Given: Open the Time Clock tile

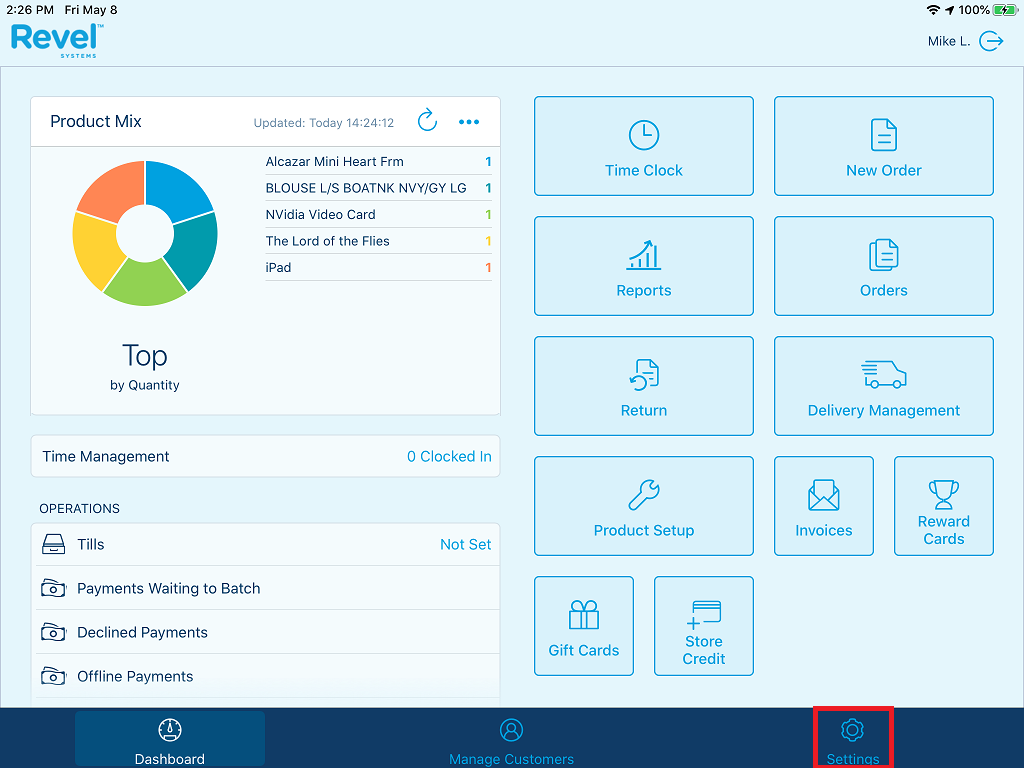Looking at the screenshot, I should click(x=643, y=146).
